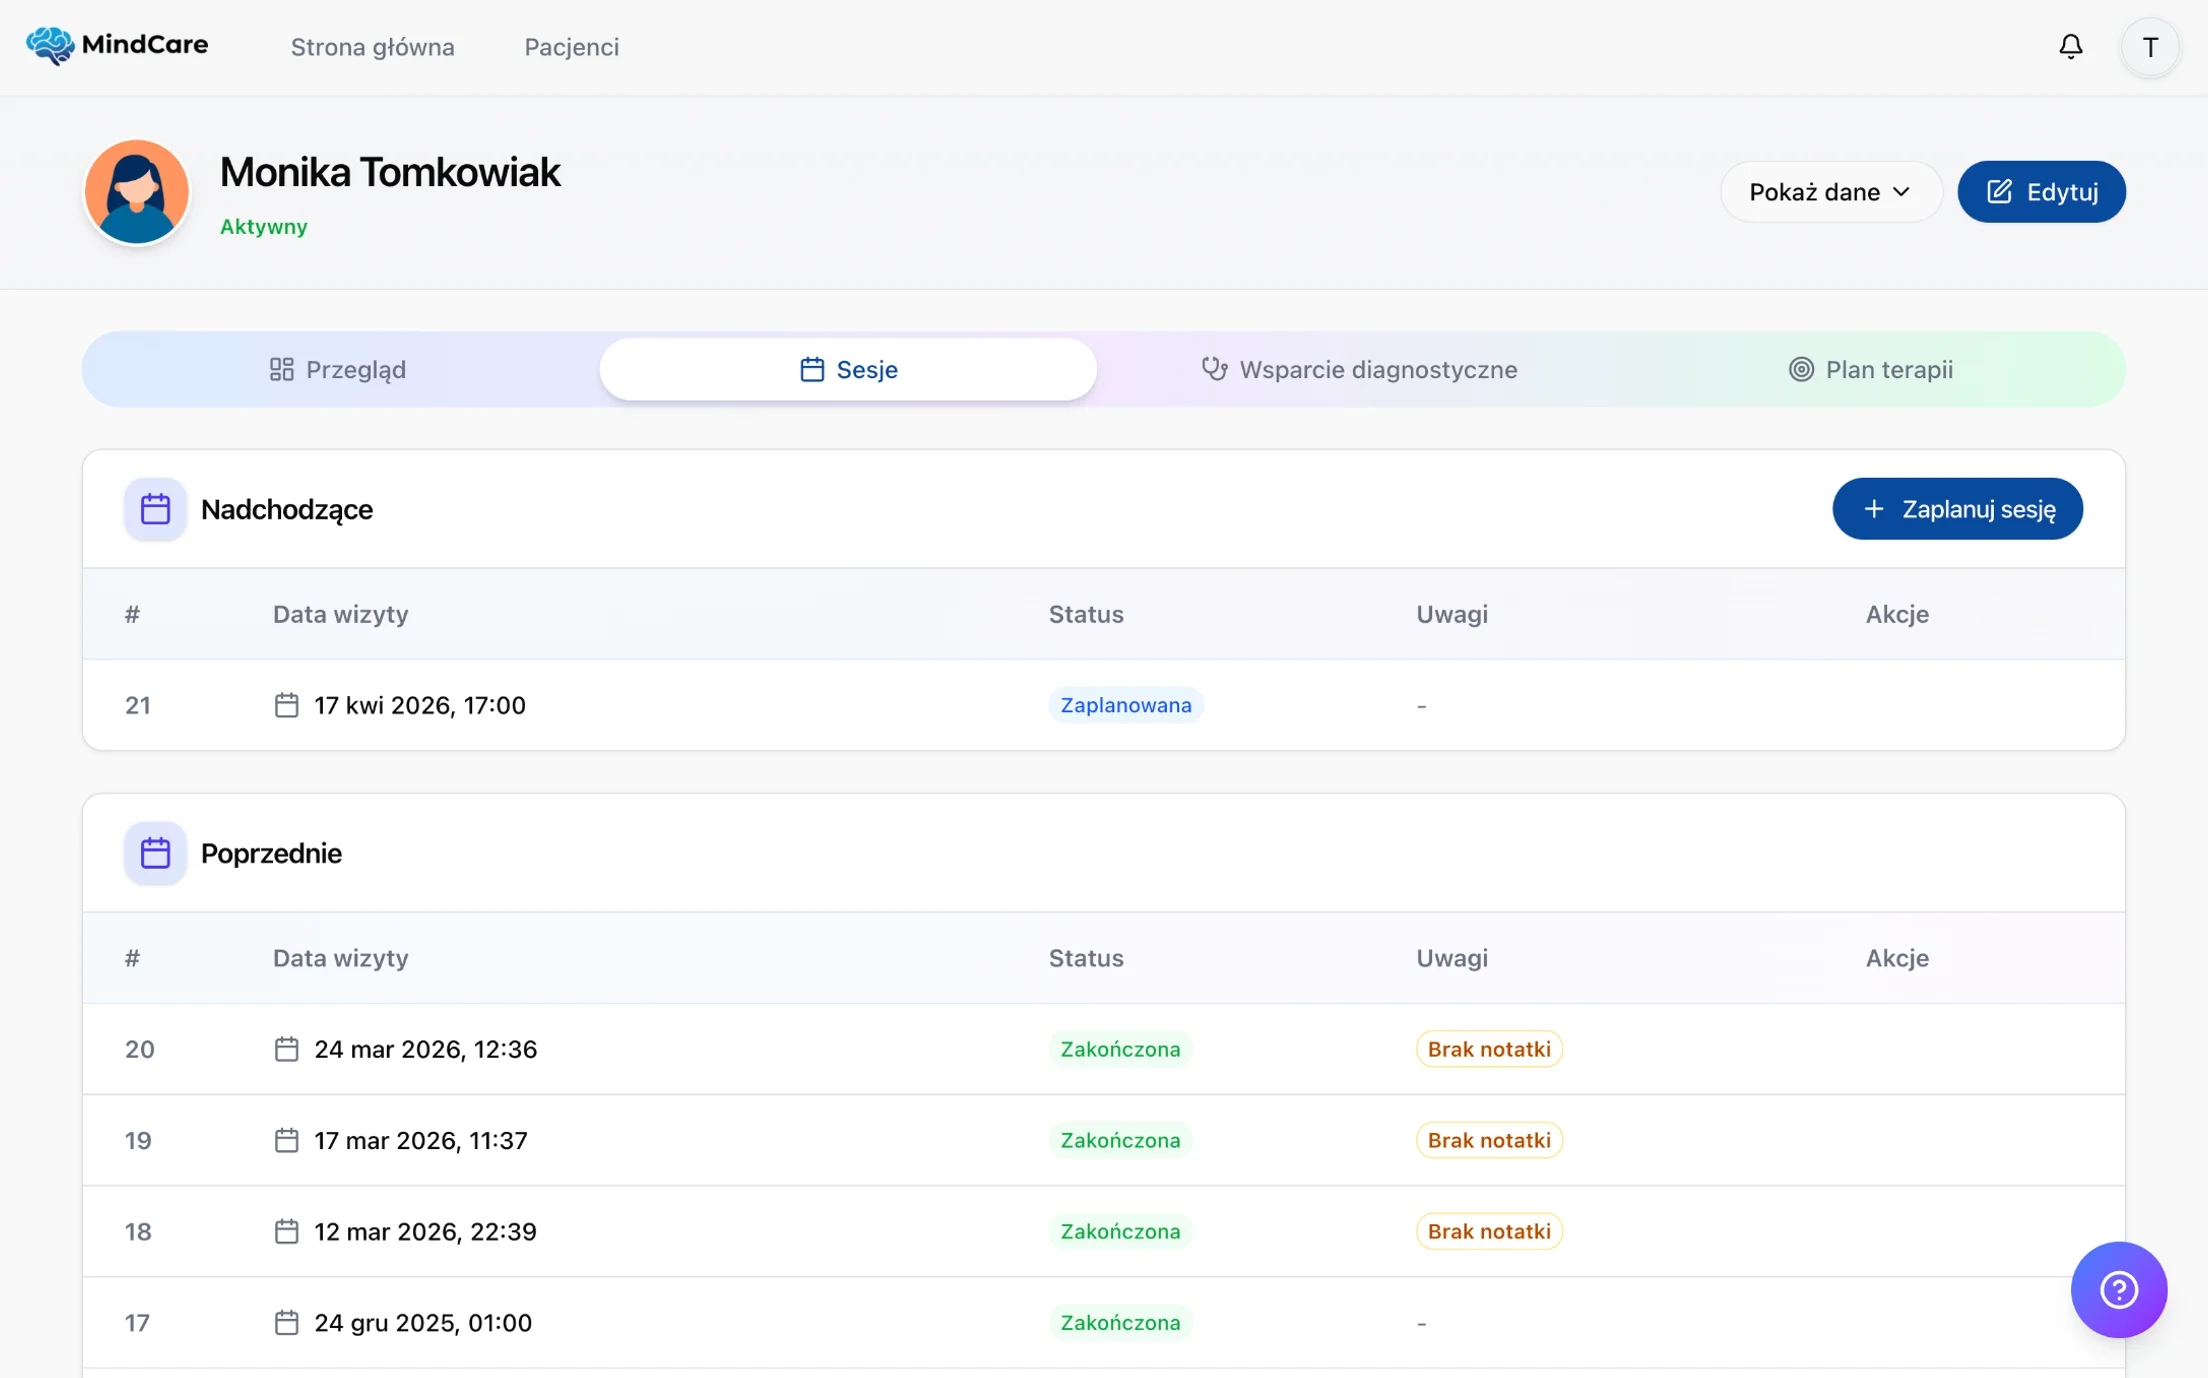Click the patient name Monika Tomkowiak

point(390,172)
